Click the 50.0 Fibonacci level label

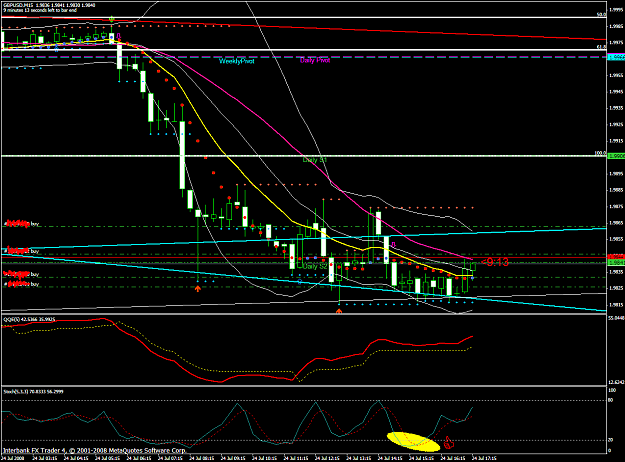point(601,15)
